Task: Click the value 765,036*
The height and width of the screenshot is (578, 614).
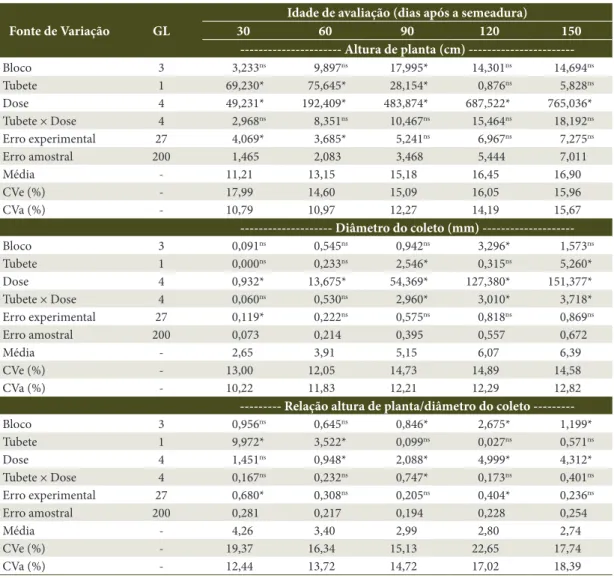Action: click(570, 103)
